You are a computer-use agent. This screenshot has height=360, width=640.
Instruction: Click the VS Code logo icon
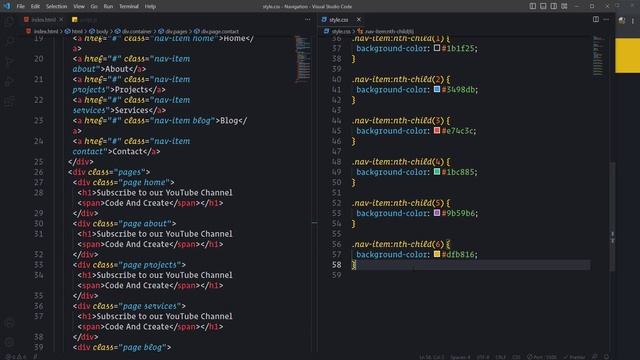(x=7, y=6)
